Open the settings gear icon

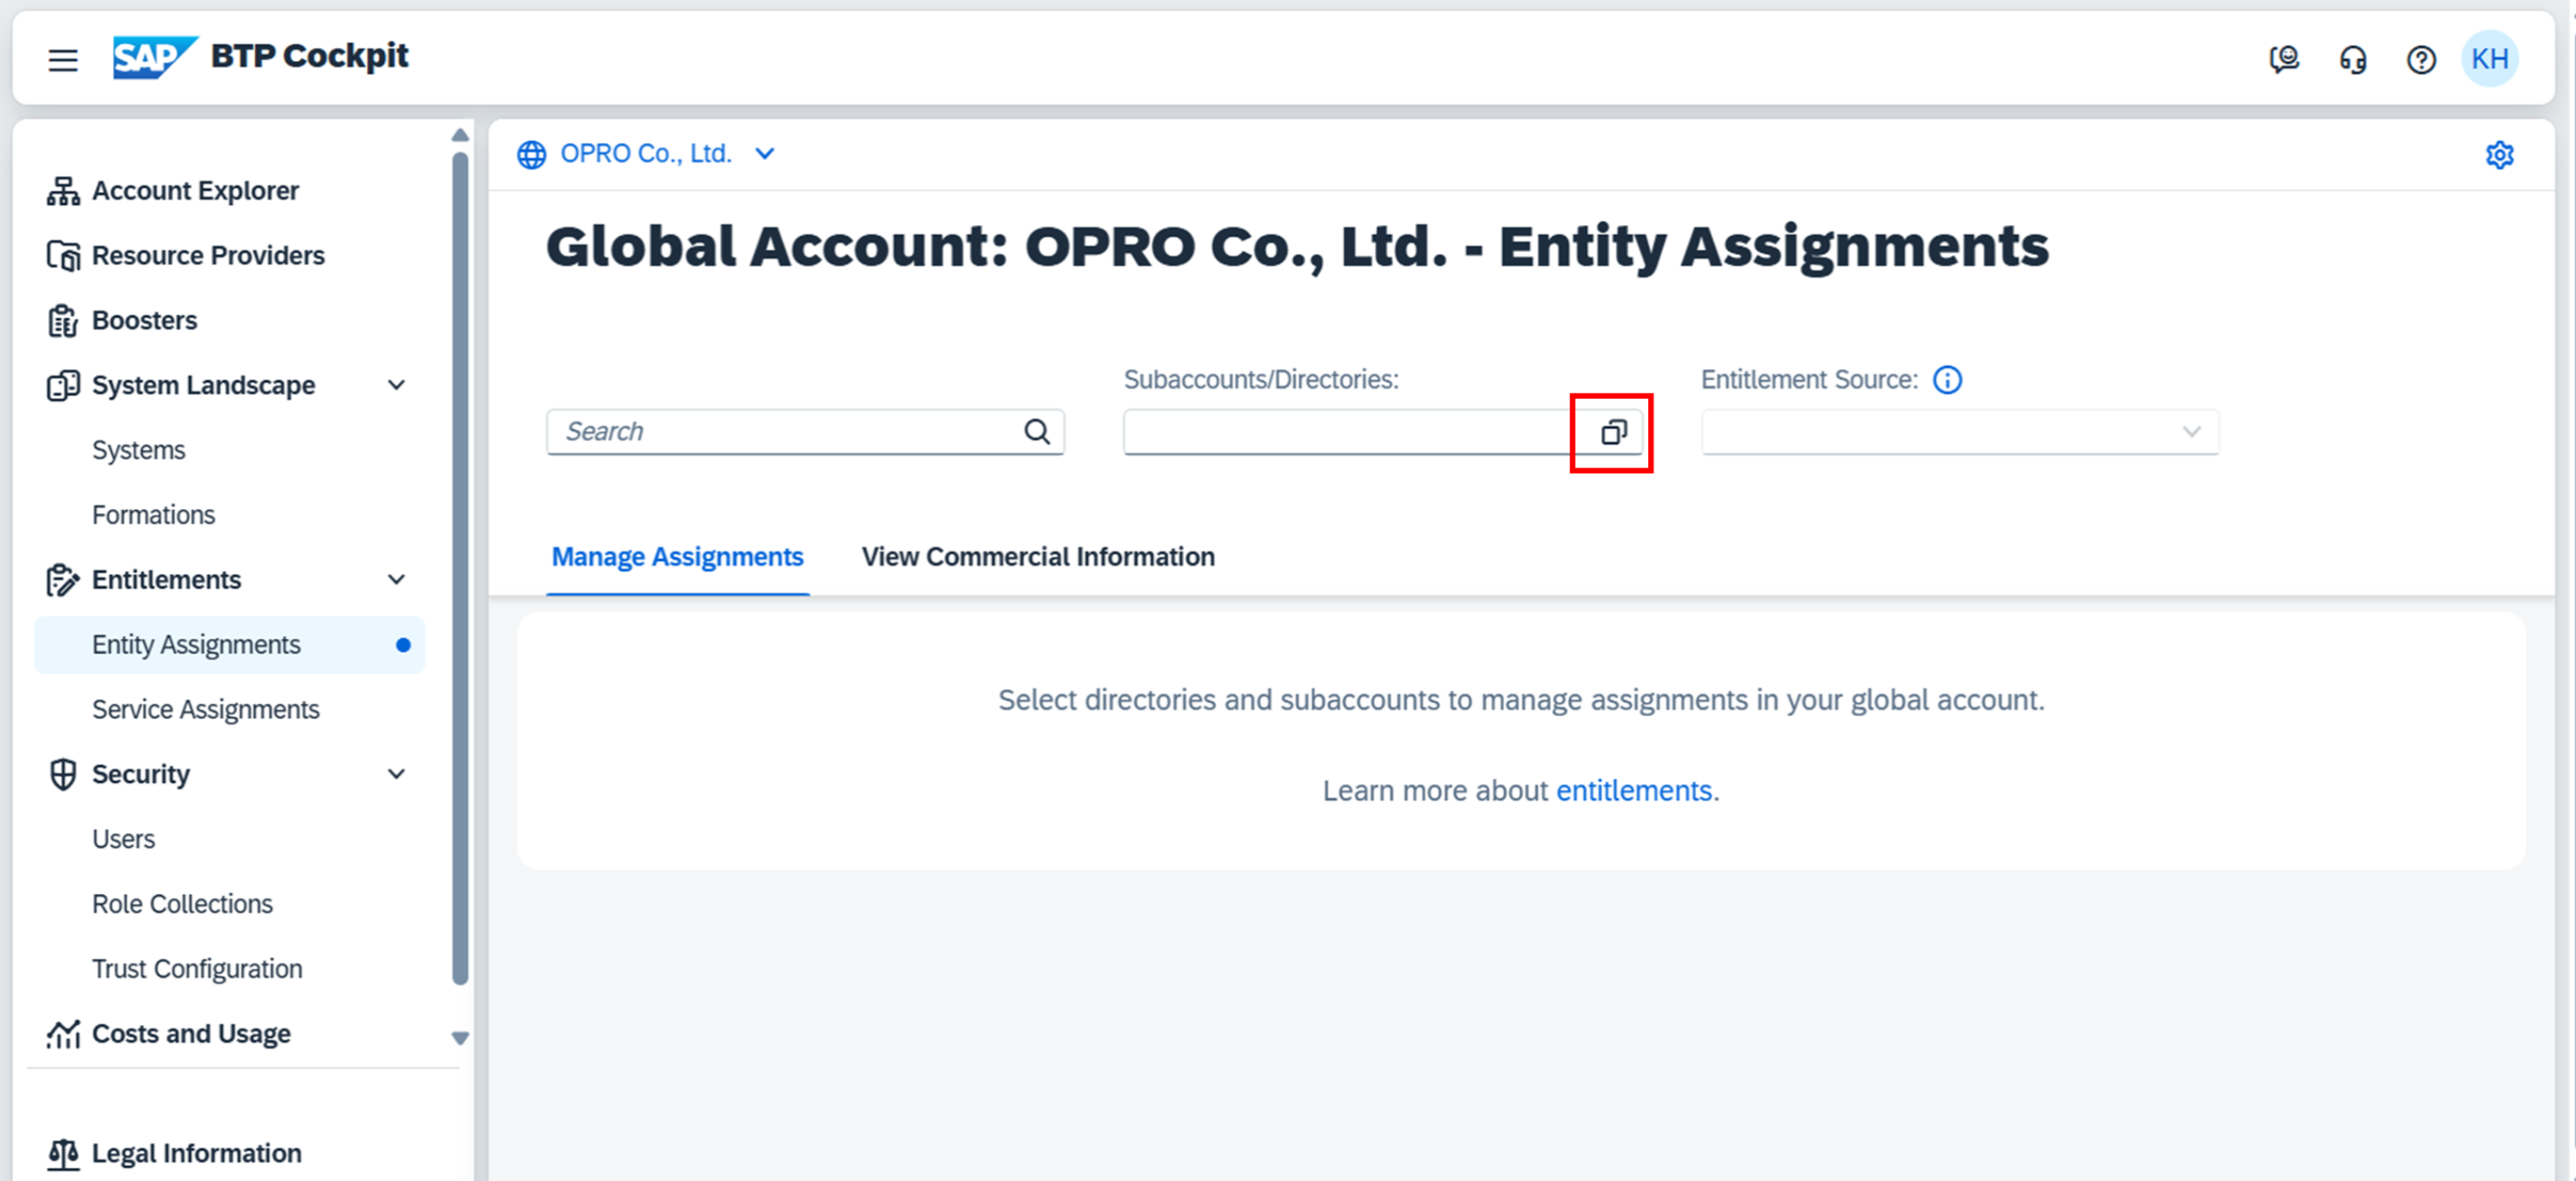[2499, 155]
